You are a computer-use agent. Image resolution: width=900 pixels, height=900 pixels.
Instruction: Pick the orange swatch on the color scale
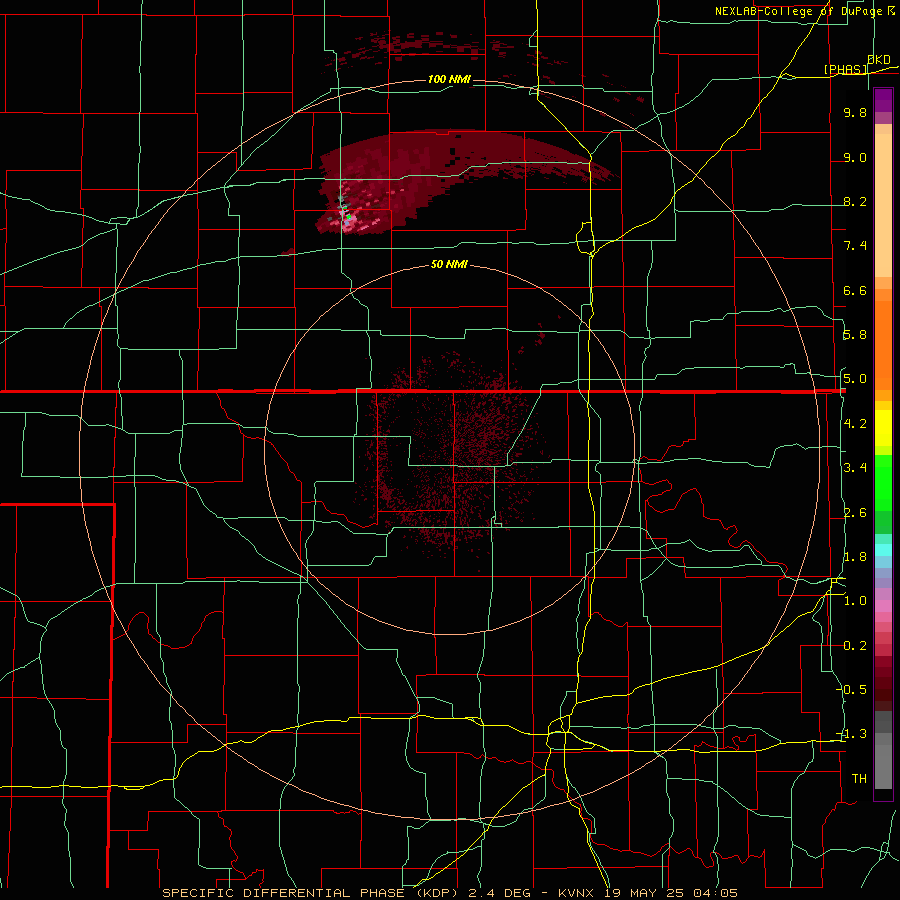883,344
